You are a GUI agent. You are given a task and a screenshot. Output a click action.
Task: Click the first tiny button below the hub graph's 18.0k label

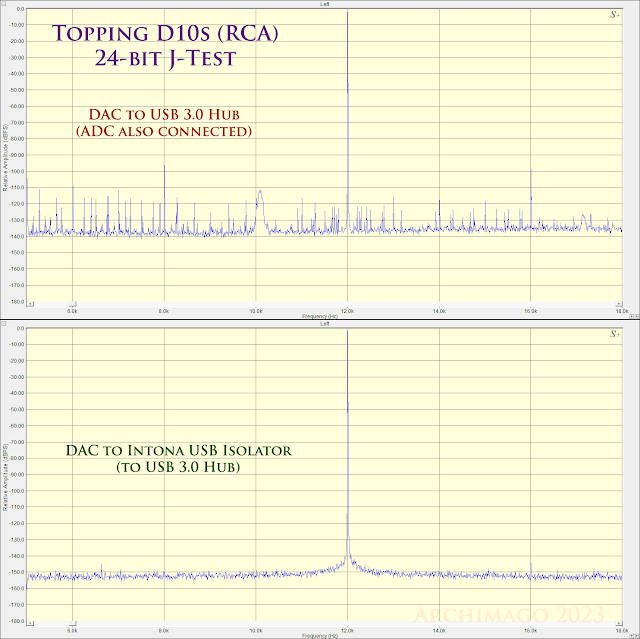click(631, 316)
